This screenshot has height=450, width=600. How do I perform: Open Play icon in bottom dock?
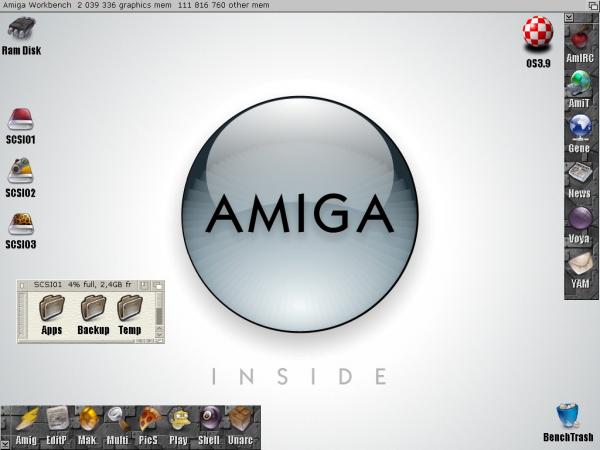(179, 426)
